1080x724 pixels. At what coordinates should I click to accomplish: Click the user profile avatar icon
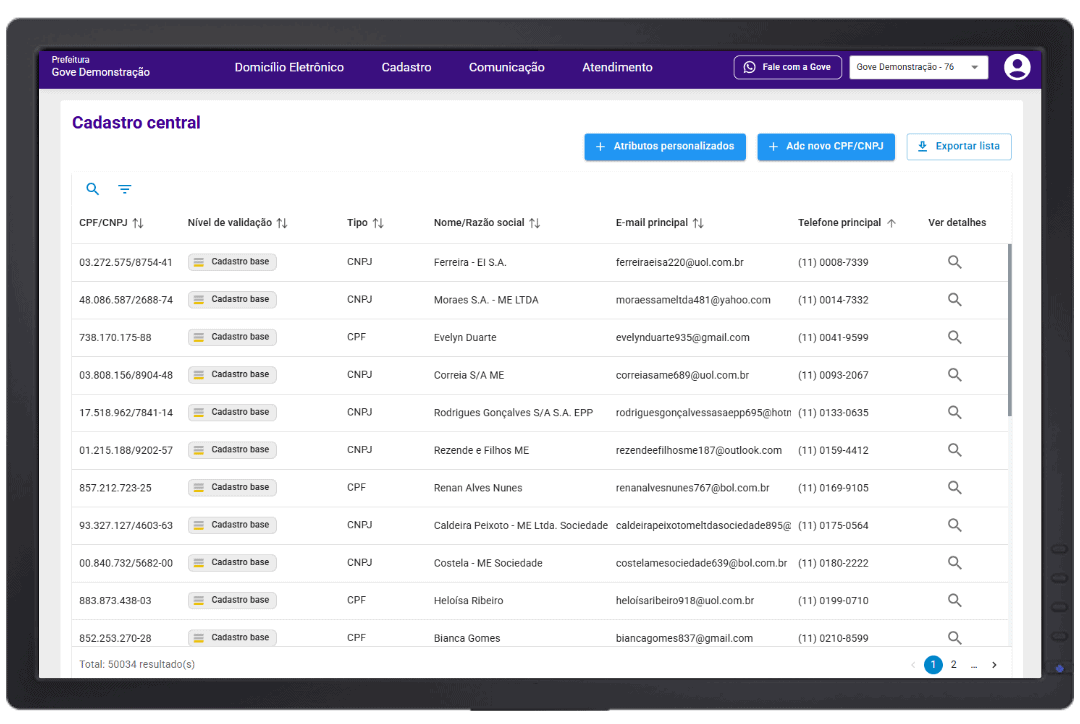(x=1017, y=68)
